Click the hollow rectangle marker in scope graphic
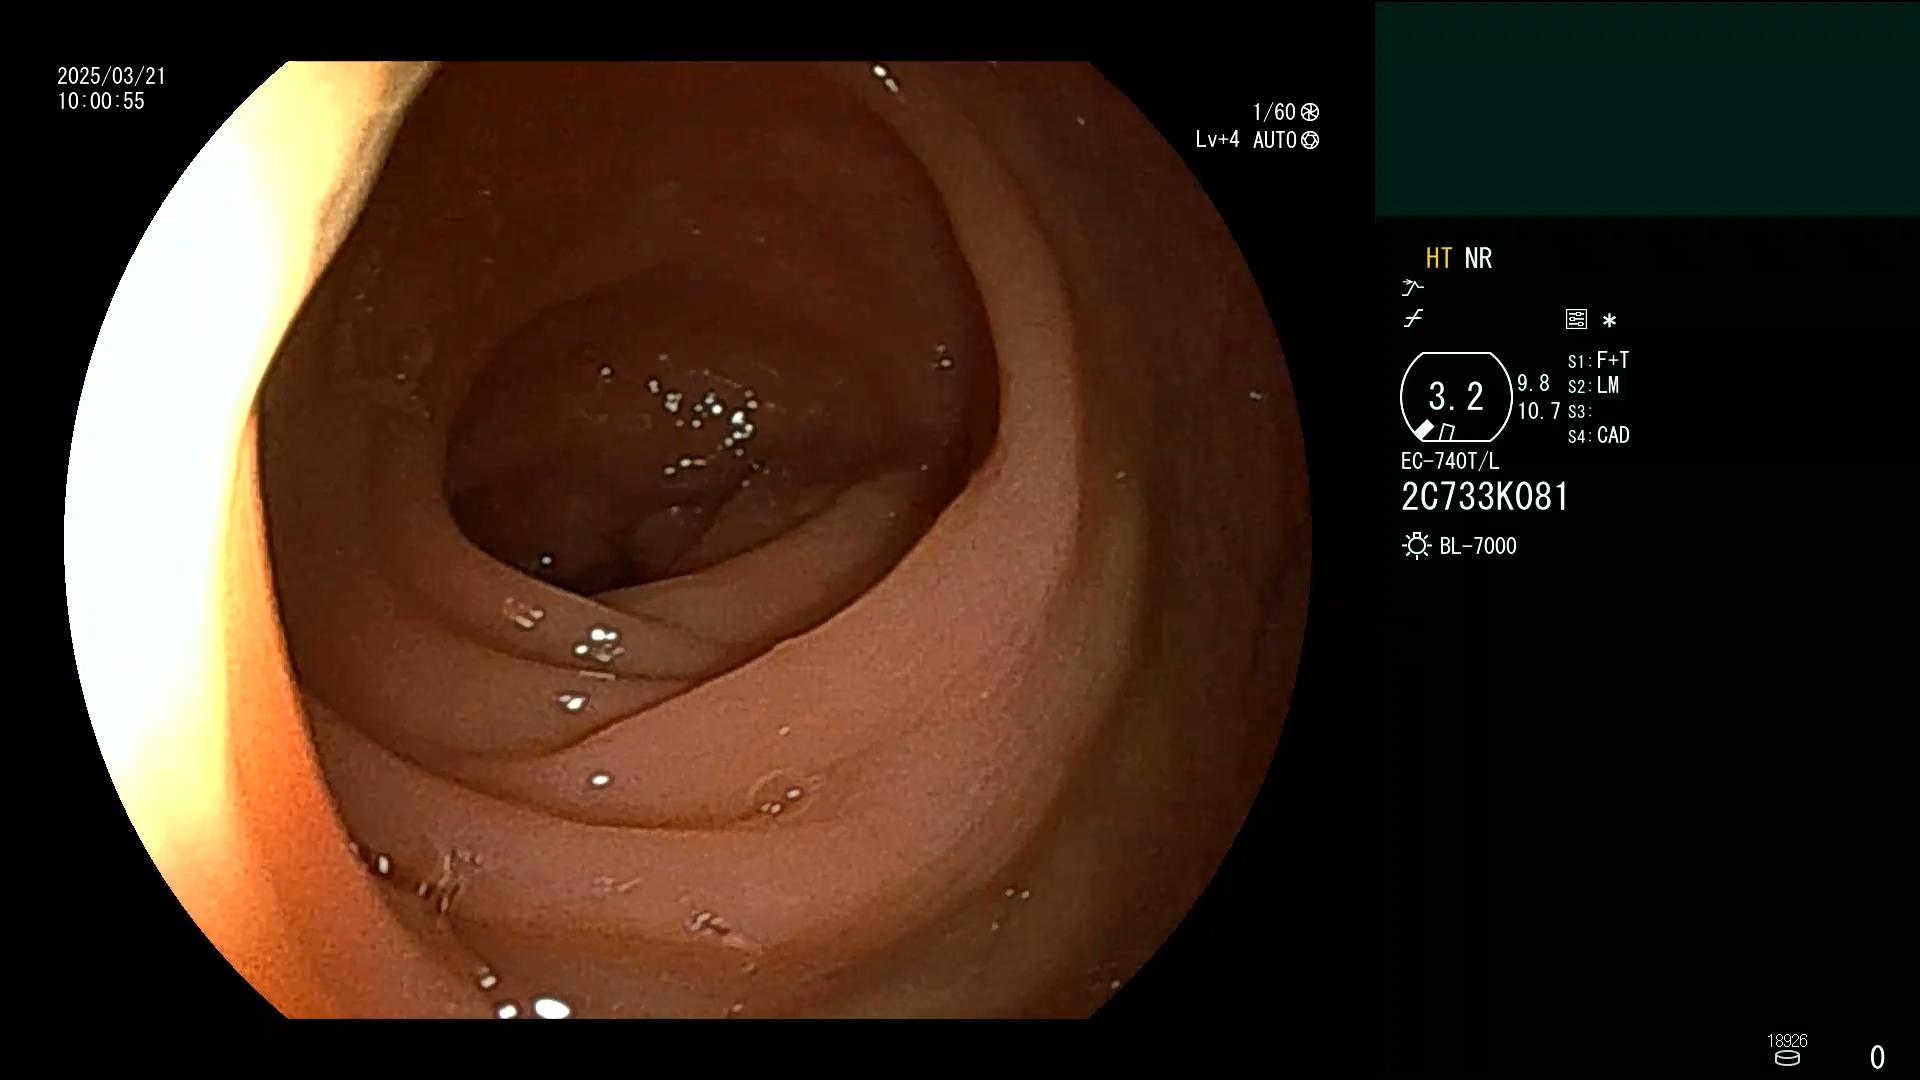1920x1080 pixels. pyautogui.click(x=1447, y=433)
